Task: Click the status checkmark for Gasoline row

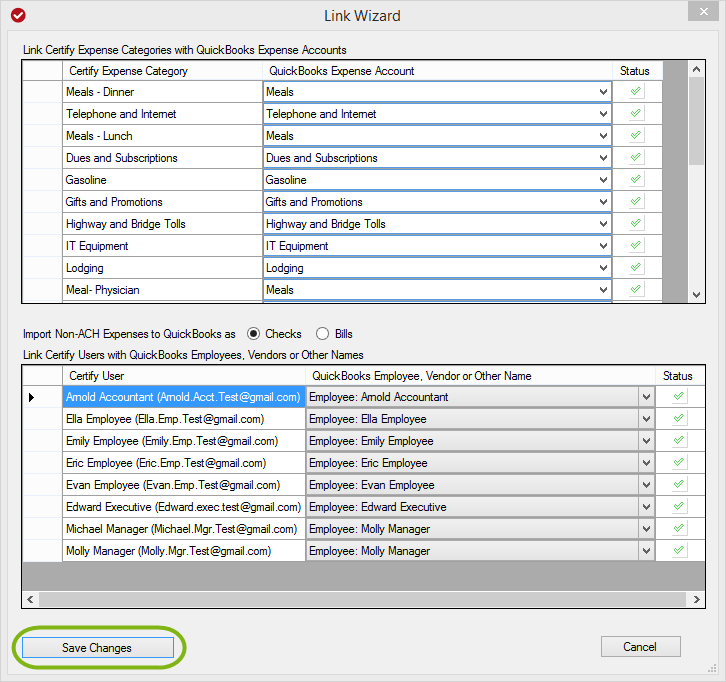Action: pyautogui.click(x=636, y=179)
